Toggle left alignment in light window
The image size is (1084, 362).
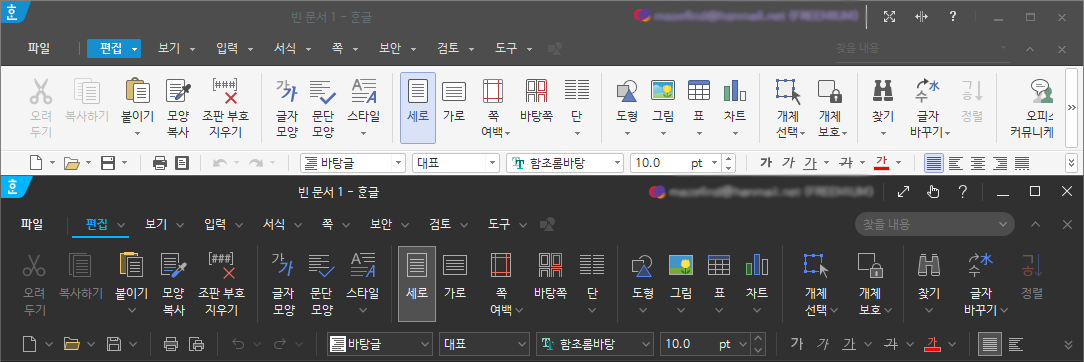click(955, 163)
